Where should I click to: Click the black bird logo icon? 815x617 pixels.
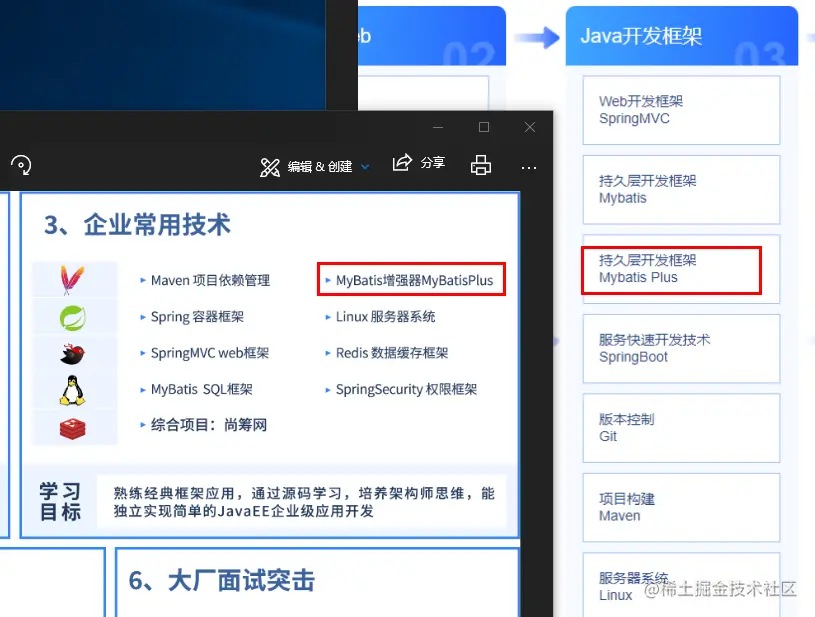tap(72, 354)
